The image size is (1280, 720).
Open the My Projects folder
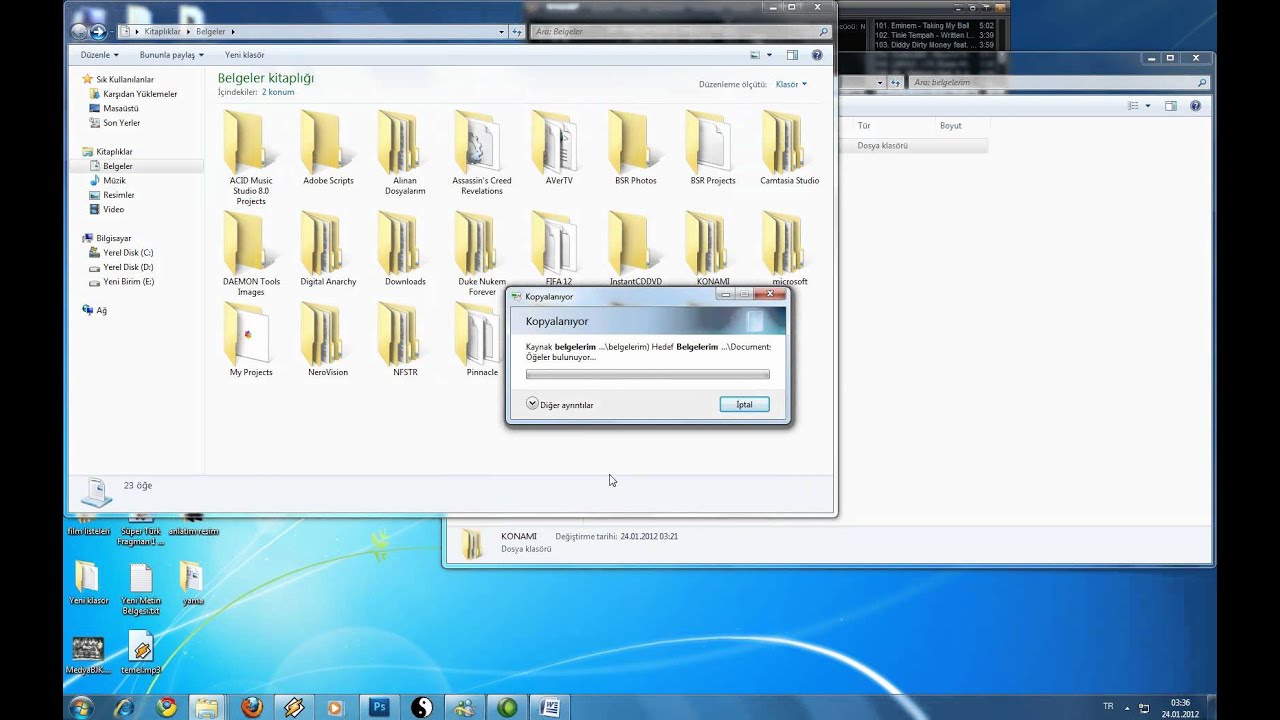(x=251, y=340)
